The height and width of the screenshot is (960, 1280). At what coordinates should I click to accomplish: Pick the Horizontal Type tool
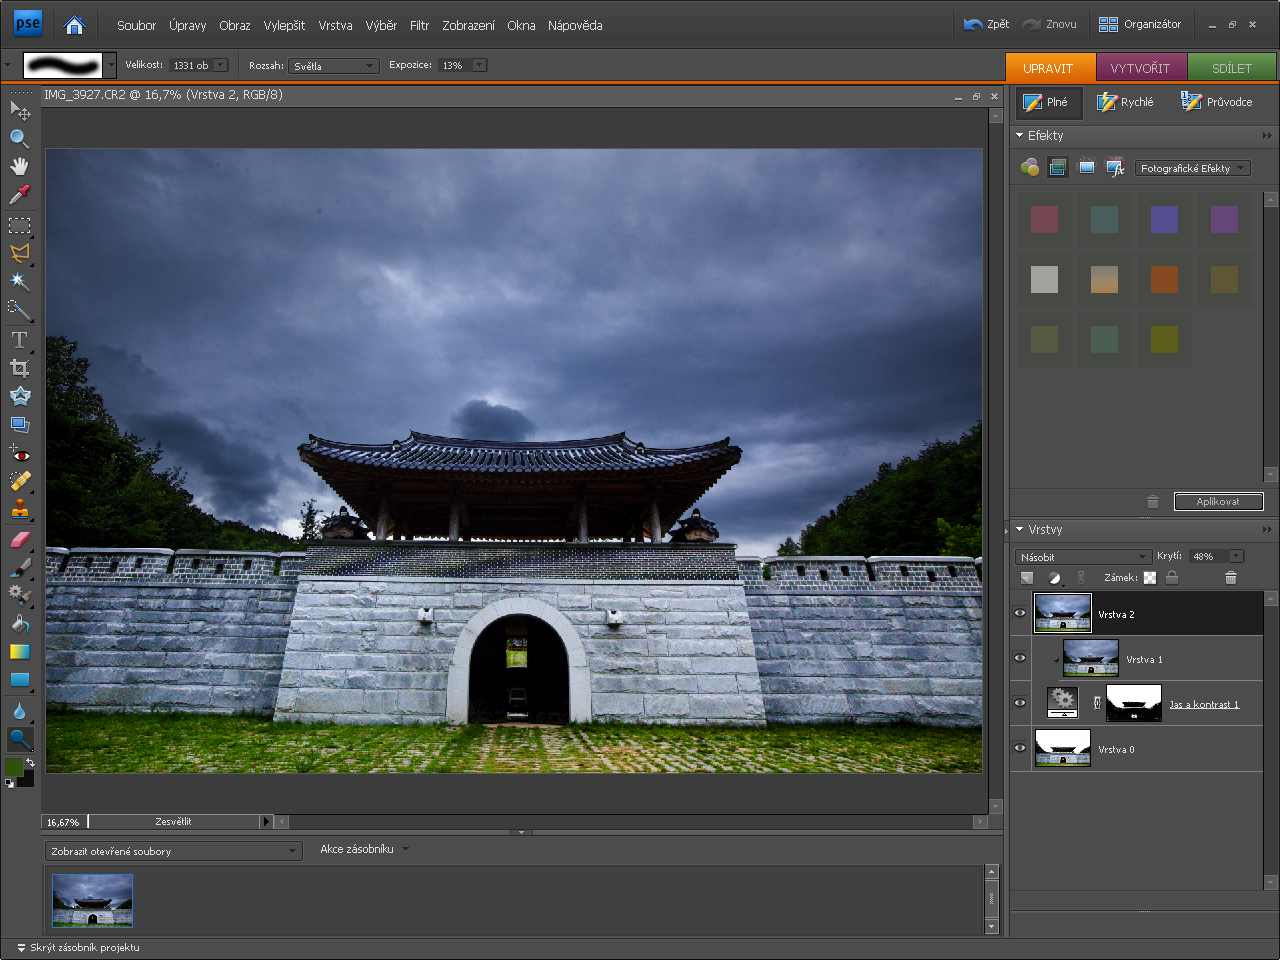[19, 340]
